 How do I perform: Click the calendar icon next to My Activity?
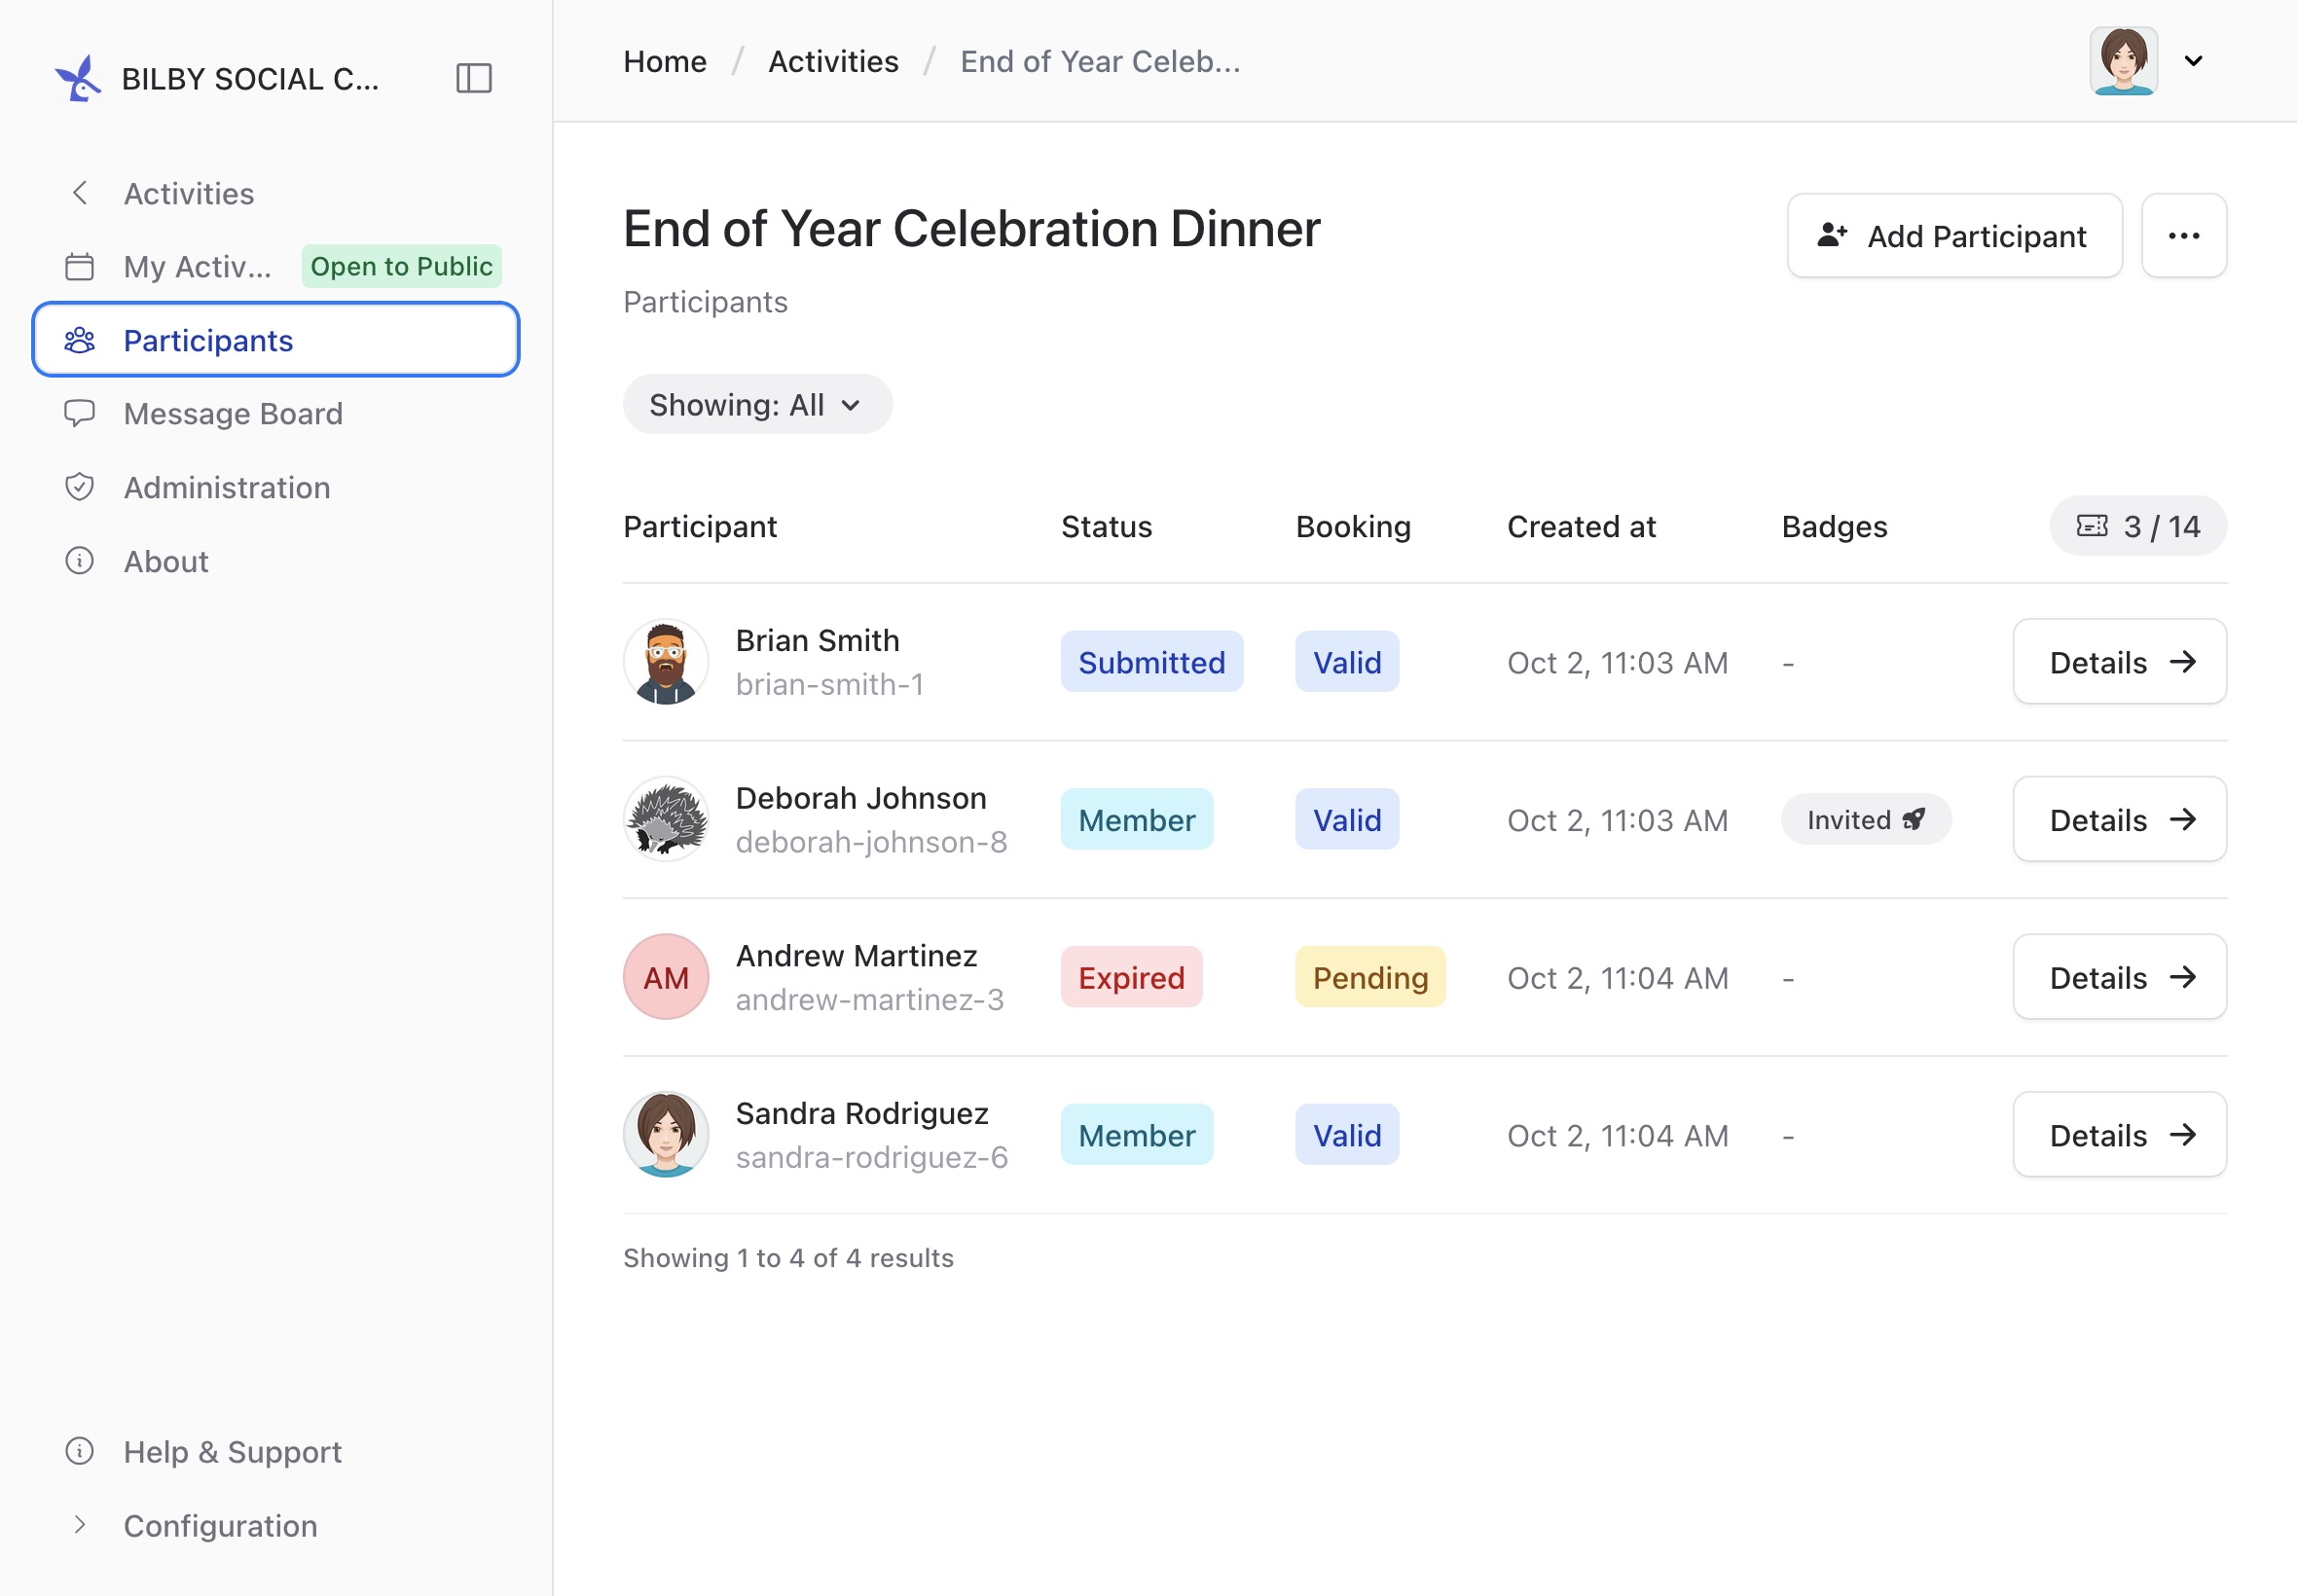[x=80, y=266]
